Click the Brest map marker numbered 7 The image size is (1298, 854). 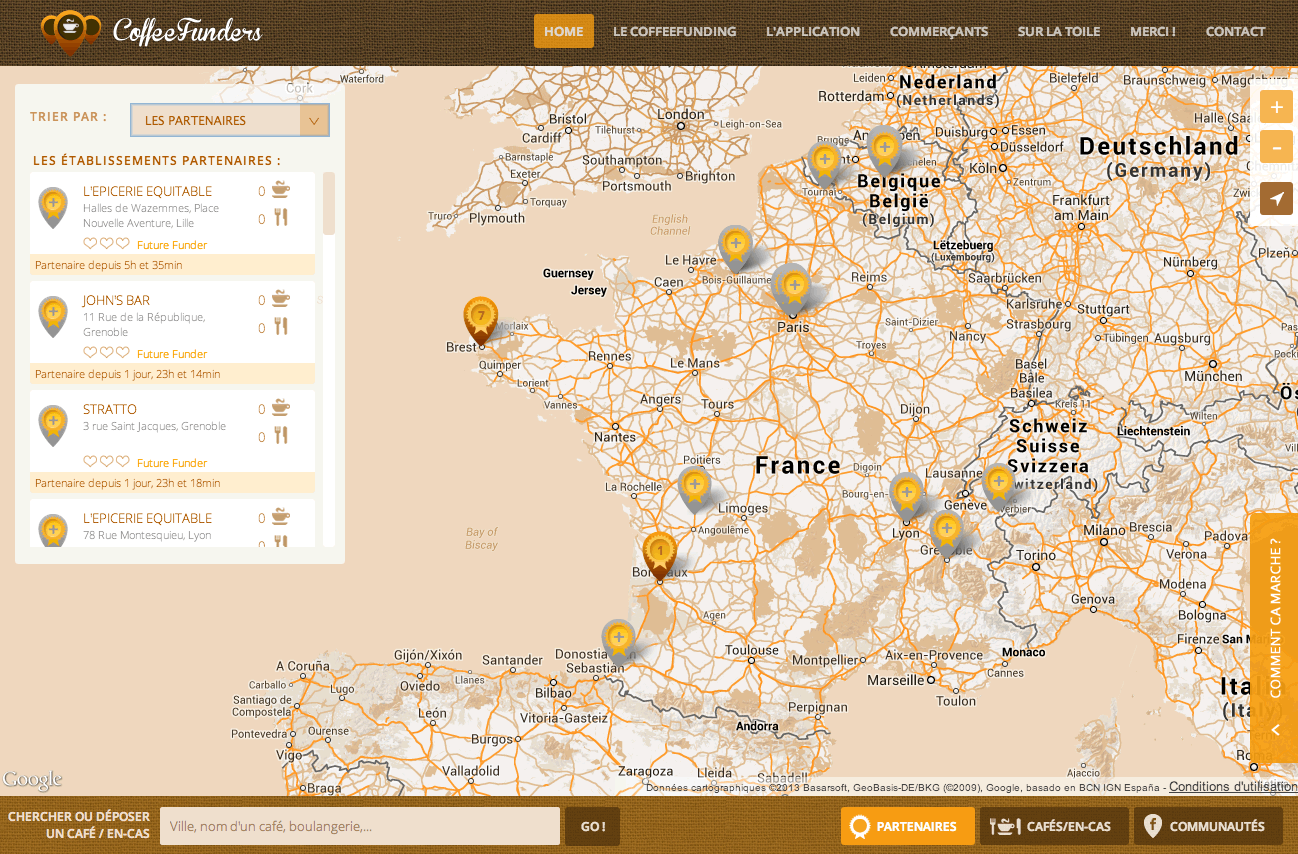pos(481,320)
